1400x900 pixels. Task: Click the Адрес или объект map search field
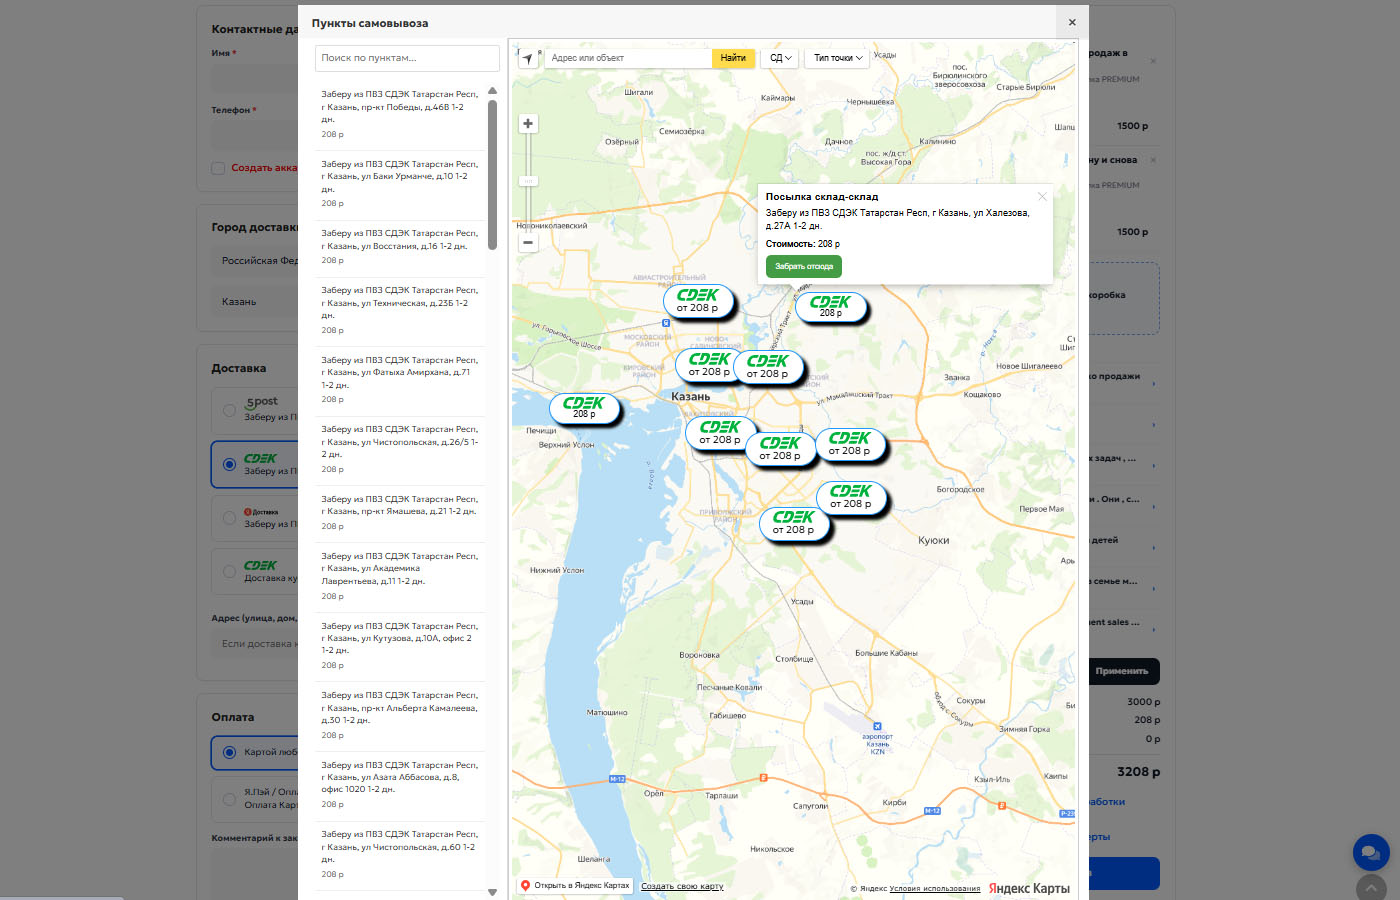(x=628, y=58)
